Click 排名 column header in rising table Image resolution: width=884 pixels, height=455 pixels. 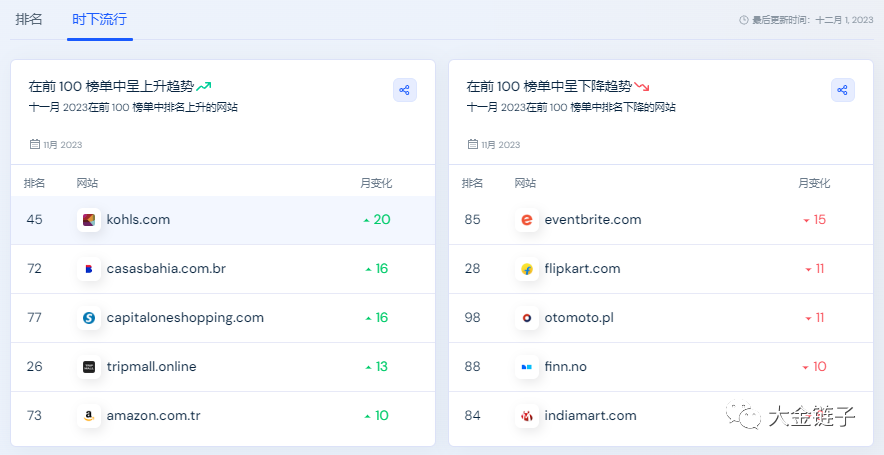click(34, 183)
